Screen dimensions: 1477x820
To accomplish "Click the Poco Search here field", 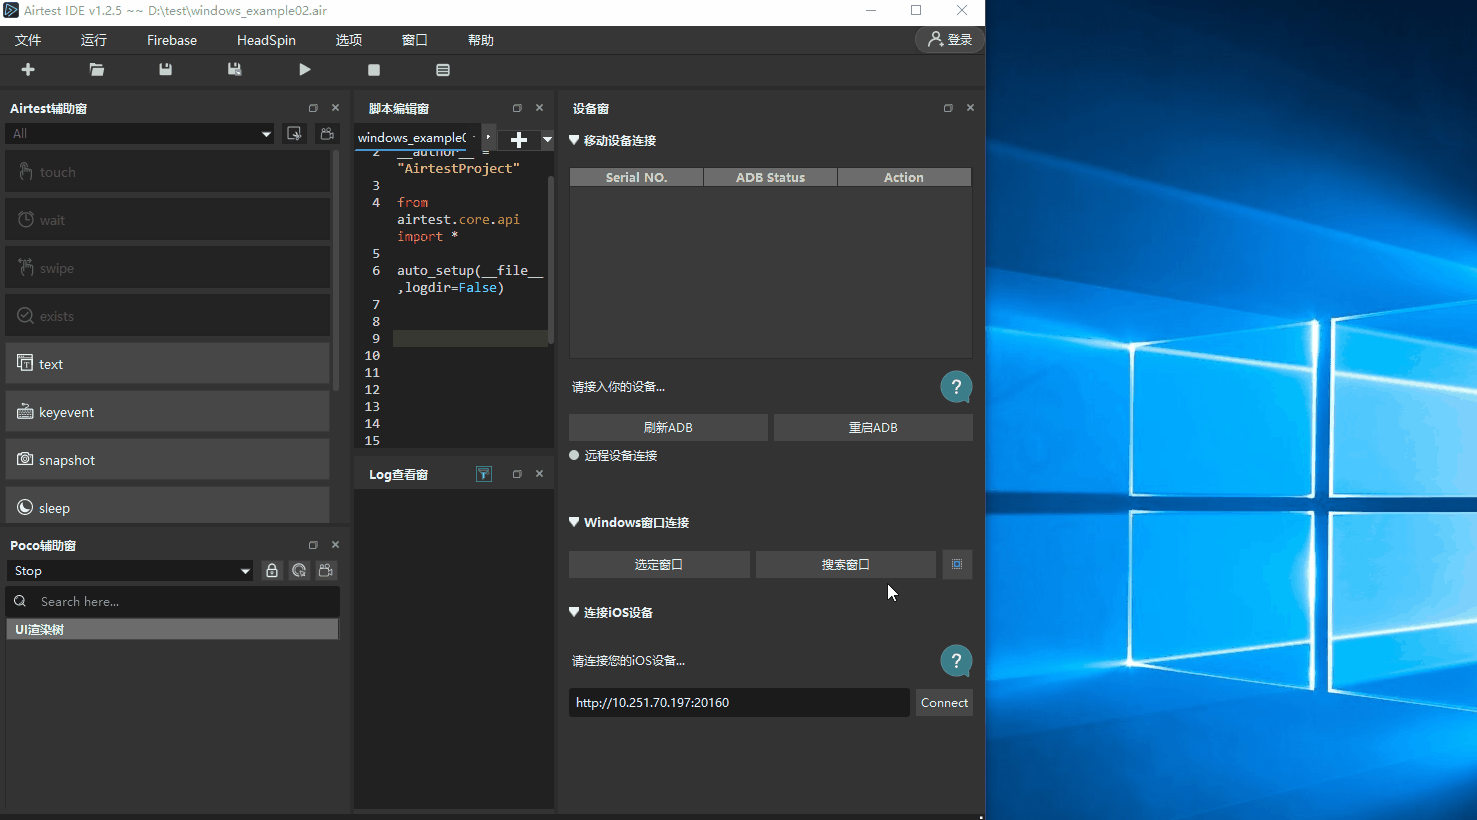I will (173, 601).
